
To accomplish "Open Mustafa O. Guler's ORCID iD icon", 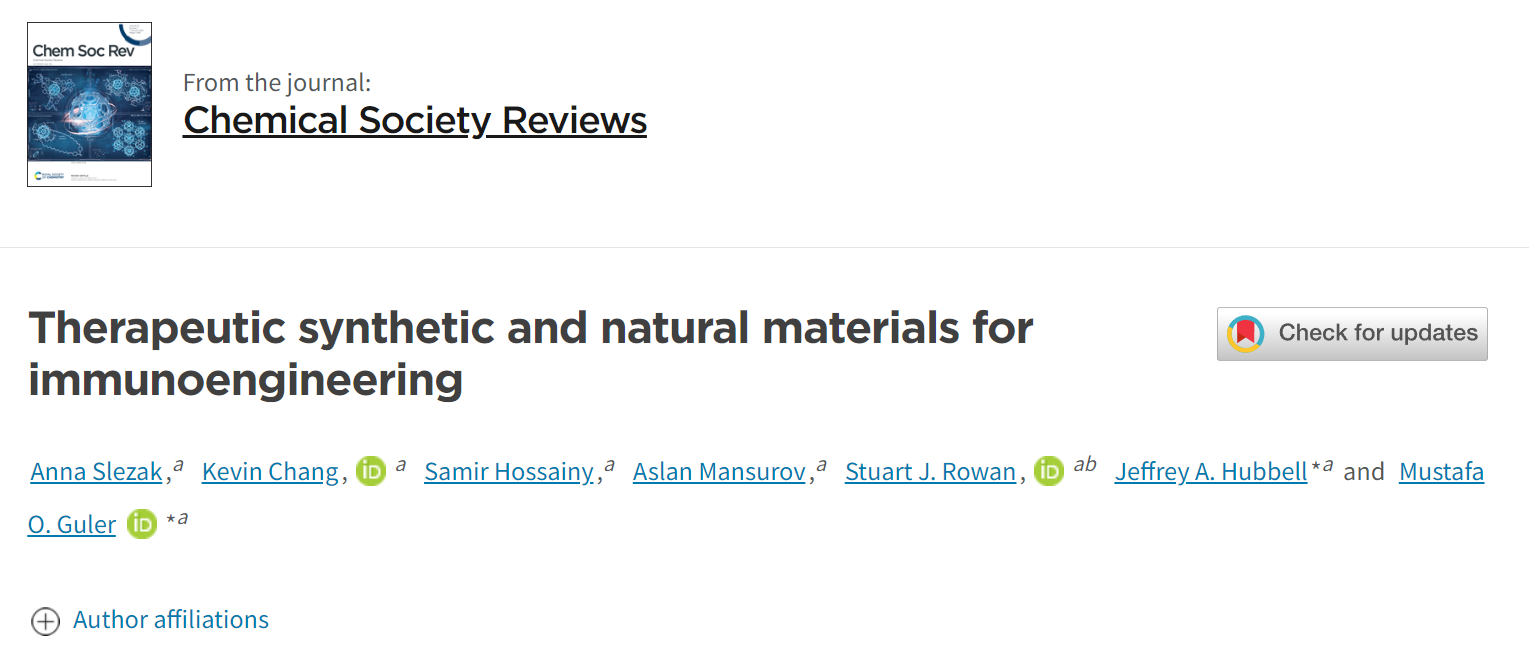I will [142, 523].
